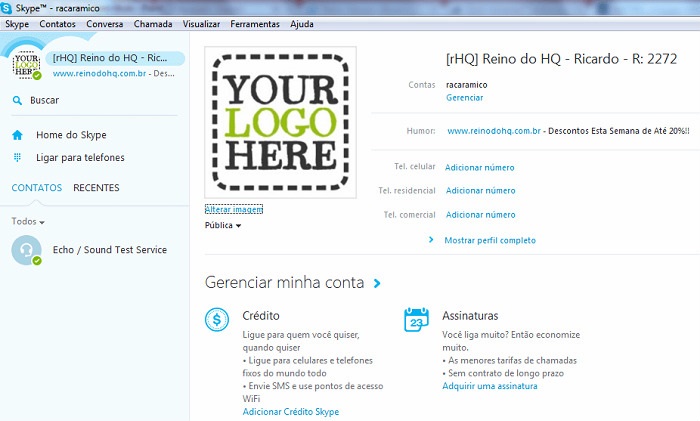Click the Adquirir uma assinatura link
Image resolution: width=700 pixels, height=421 pixels.
coord(490,386)
